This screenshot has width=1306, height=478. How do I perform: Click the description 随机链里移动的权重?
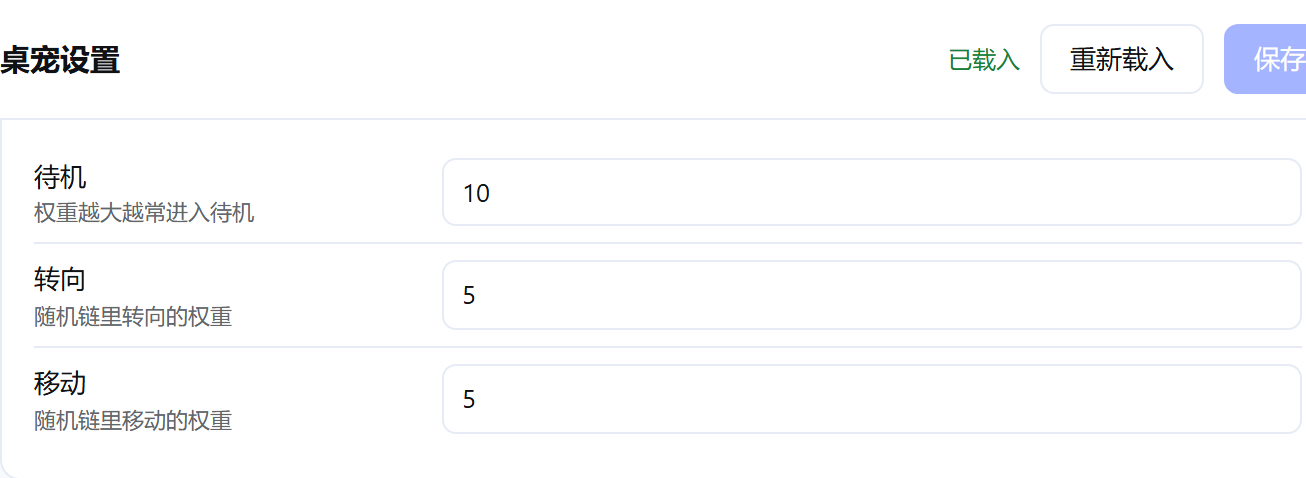point(133,421)
